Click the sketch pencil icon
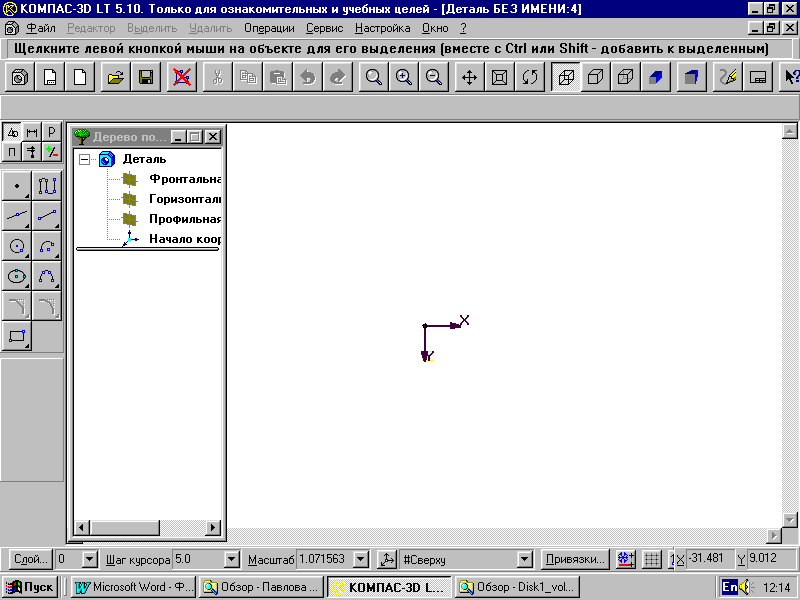The image size is (800, 600). pyautogui.click(x=728, y=78)
